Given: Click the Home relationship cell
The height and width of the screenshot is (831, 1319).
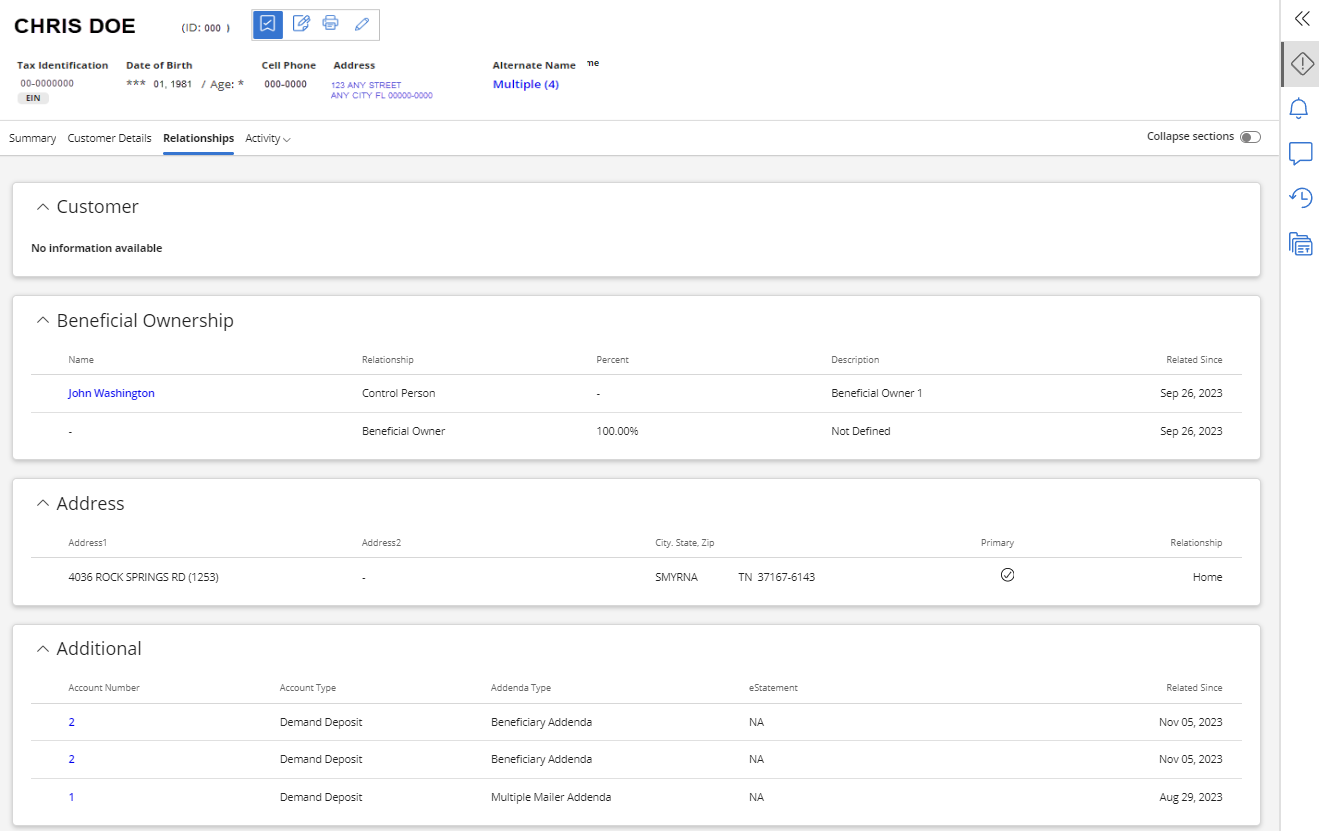Looking at the screenshot, I should pos(1207,577).
